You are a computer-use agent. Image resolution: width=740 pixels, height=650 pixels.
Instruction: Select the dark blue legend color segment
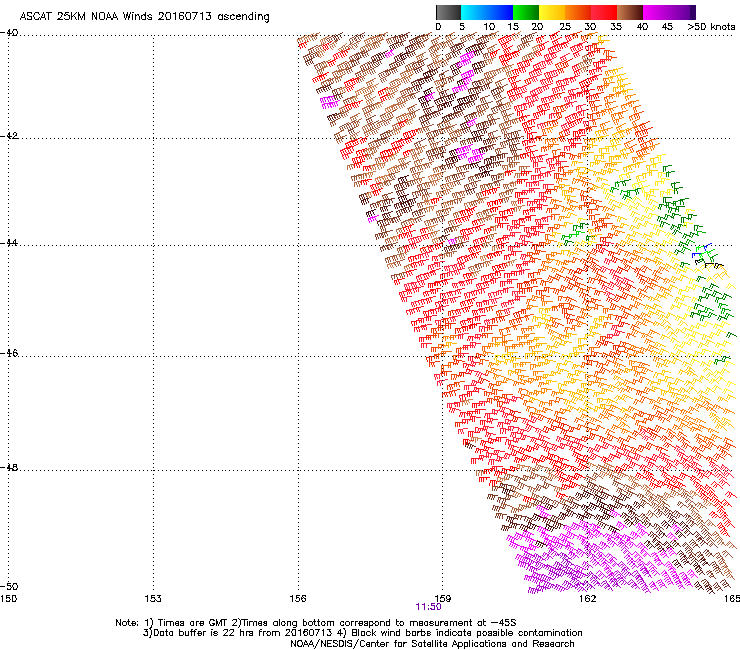coord(500,12)
